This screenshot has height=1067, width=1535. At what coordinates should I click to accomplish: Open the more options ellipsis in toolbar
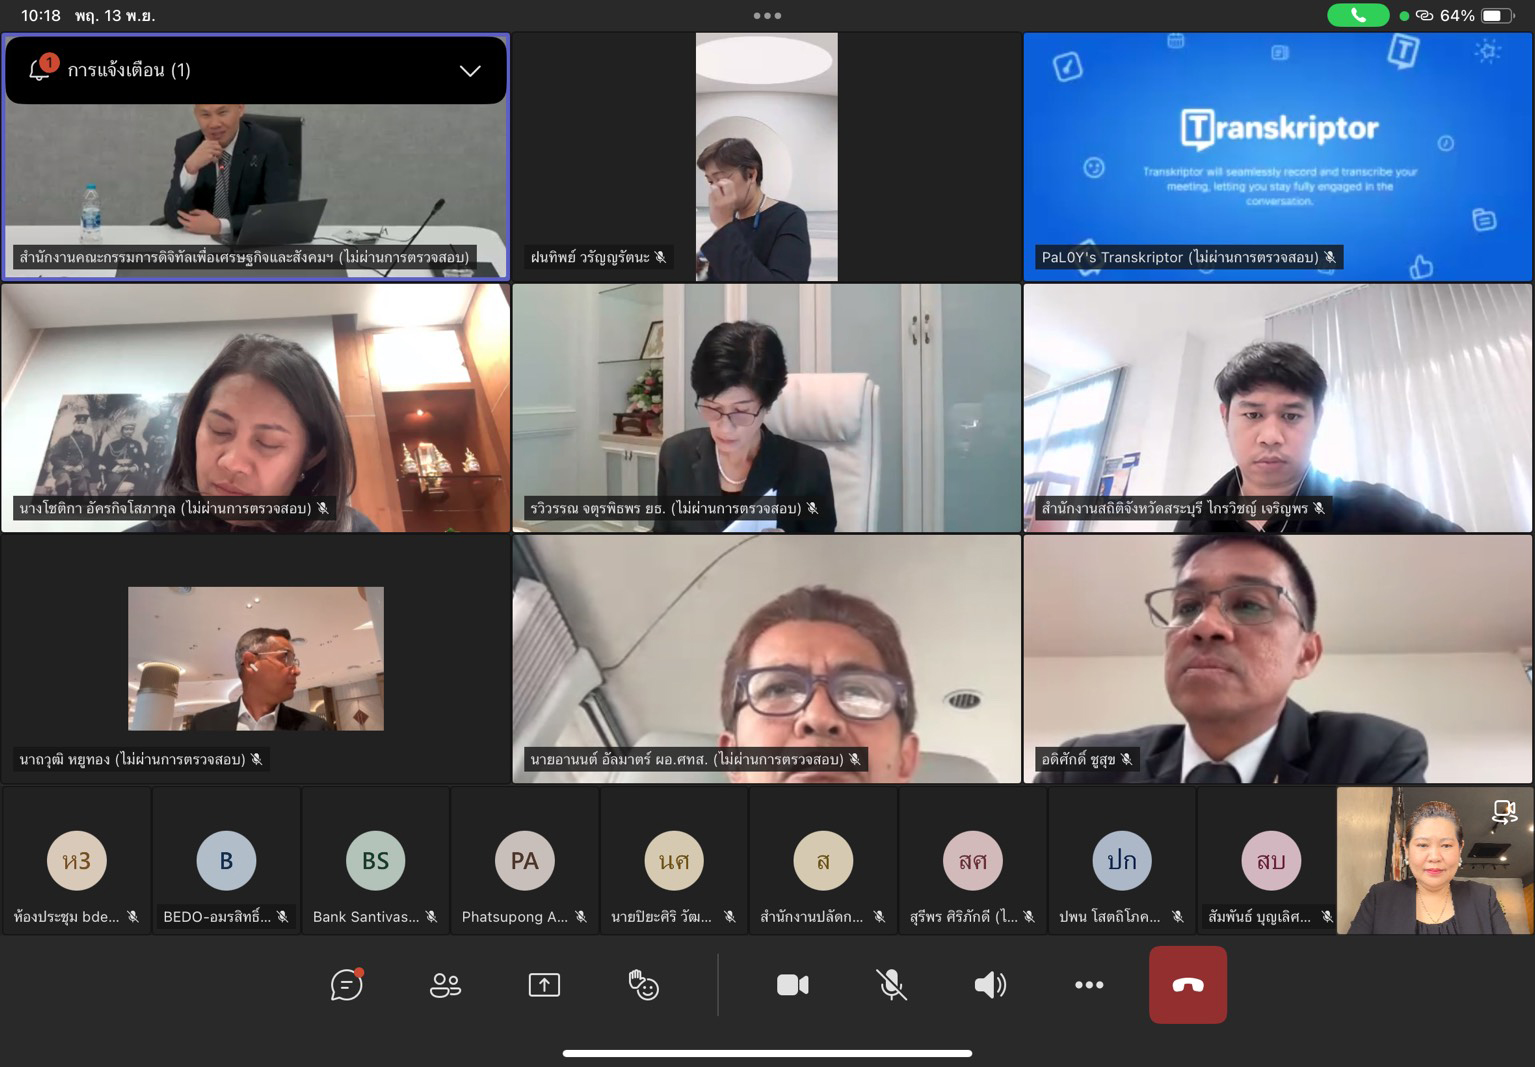(x=1089, y=985)
